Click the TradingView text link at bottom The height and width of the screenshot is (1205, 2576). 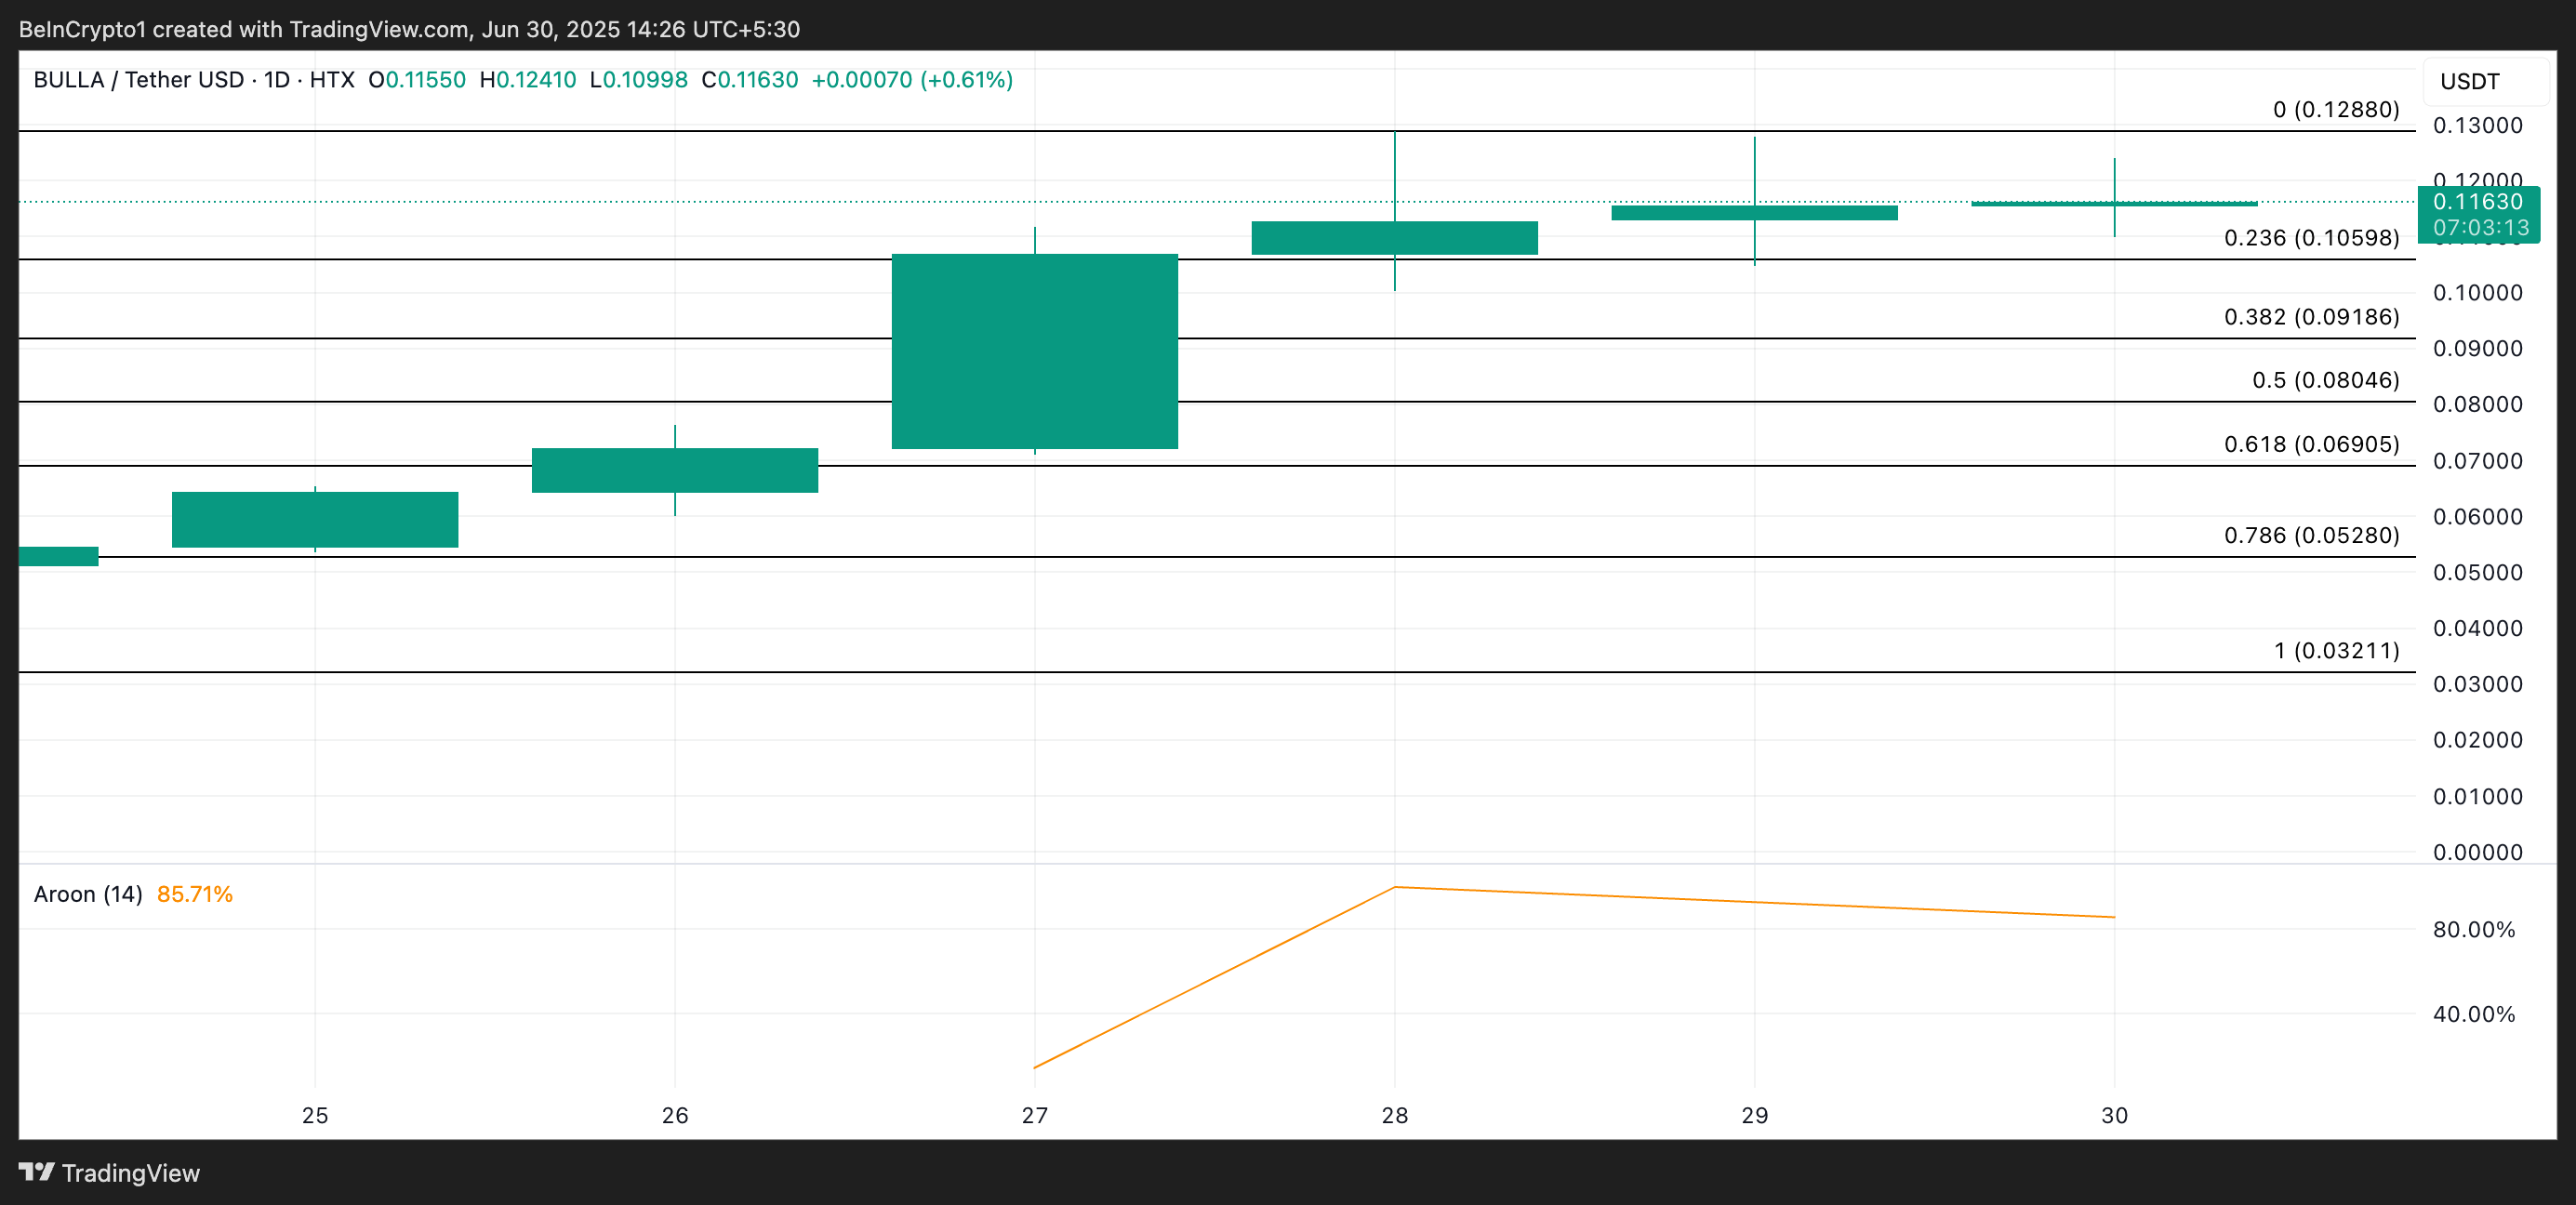[x=130, y=1173]
